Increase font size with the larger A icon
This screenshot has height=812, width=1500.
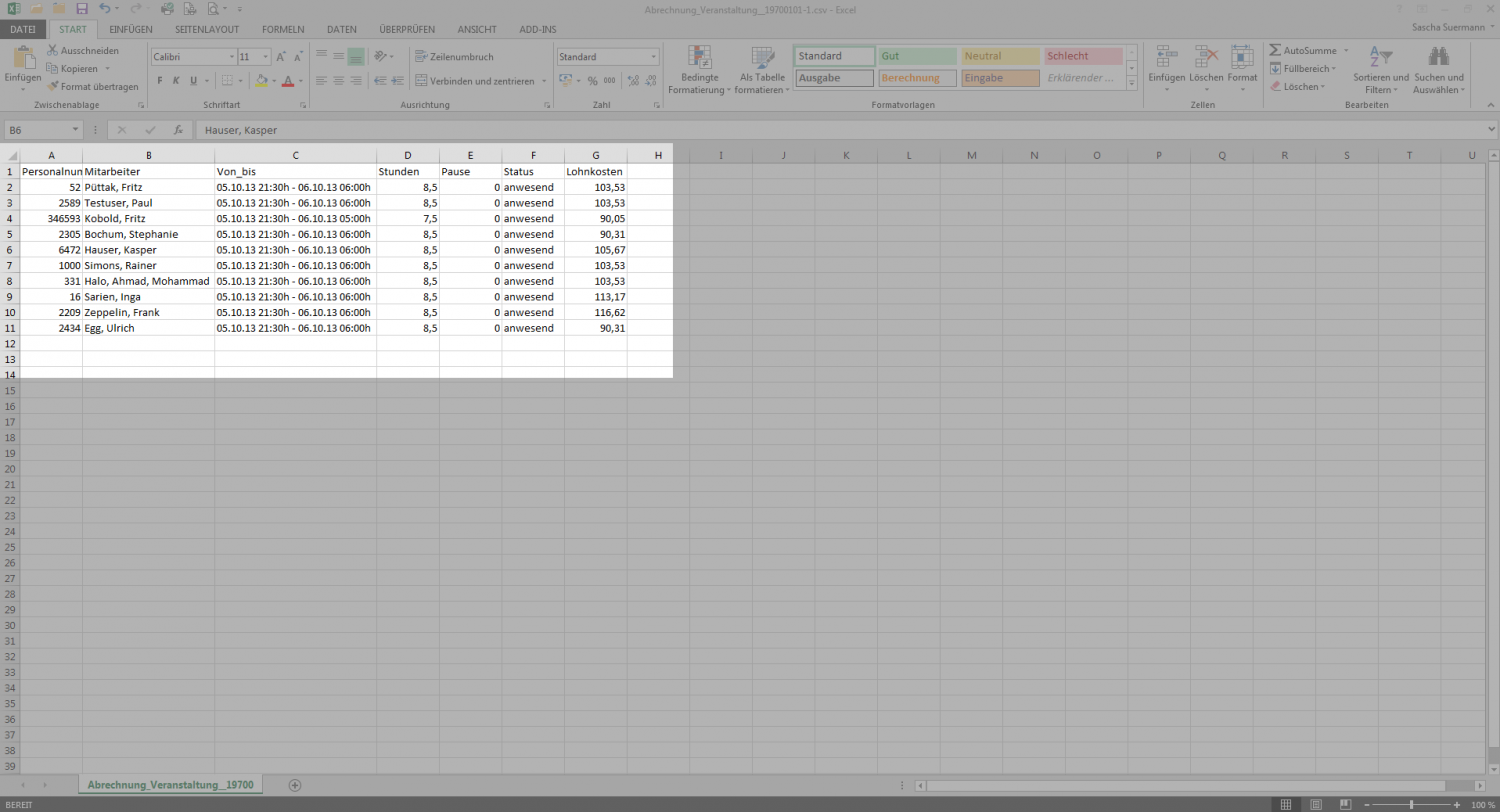tap(281, 57)
